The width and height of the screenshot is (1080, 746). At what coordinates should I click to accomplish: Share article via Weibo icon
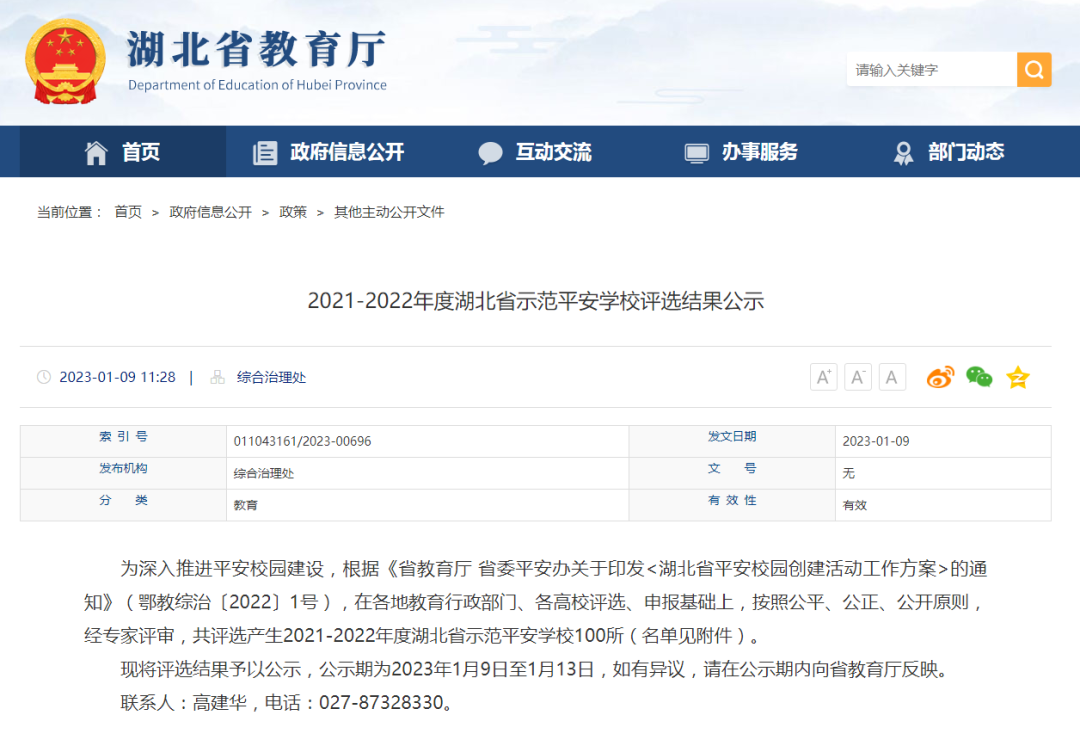point(940,377)
